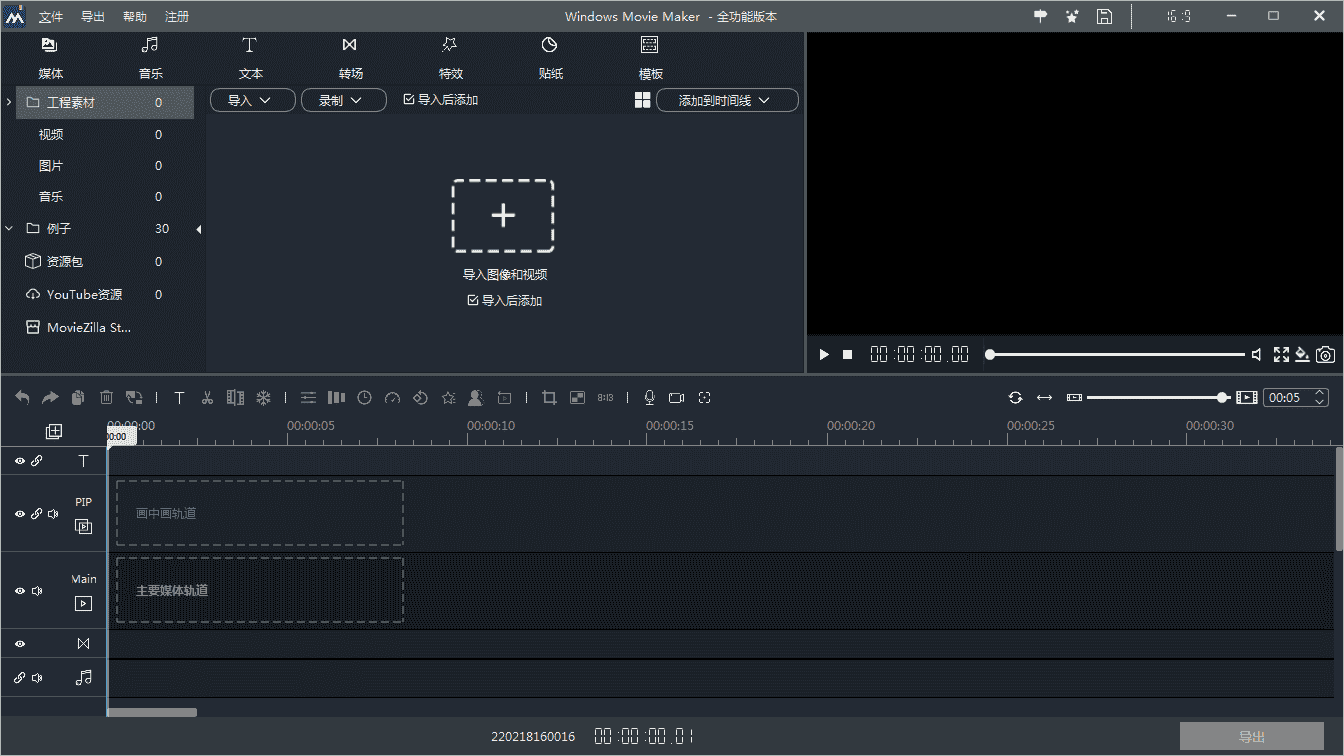The image size is (1344, 756).
Task: Click the save floppy disk icon
Action: point(1104,16)
